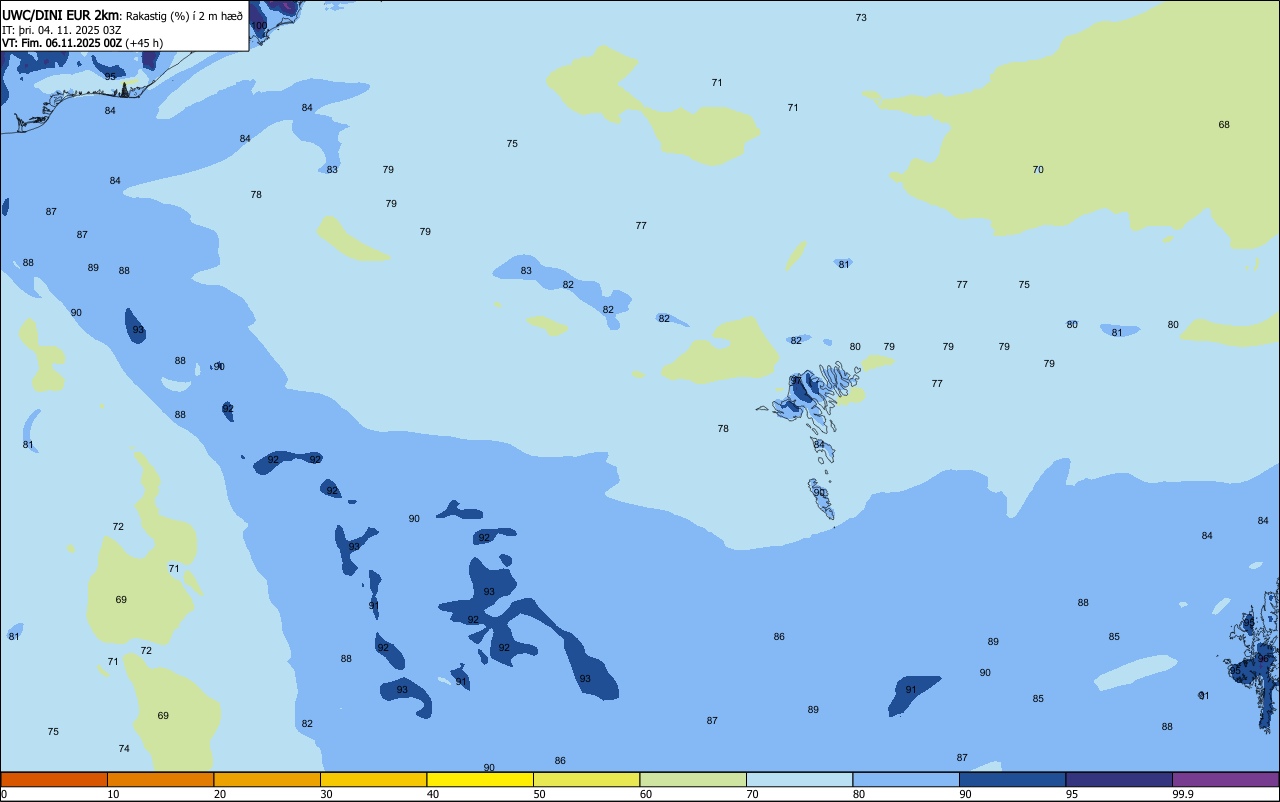Click the humidity value 73 on the map
This screenshot has height=802, width=1280.
coord(861,18)
